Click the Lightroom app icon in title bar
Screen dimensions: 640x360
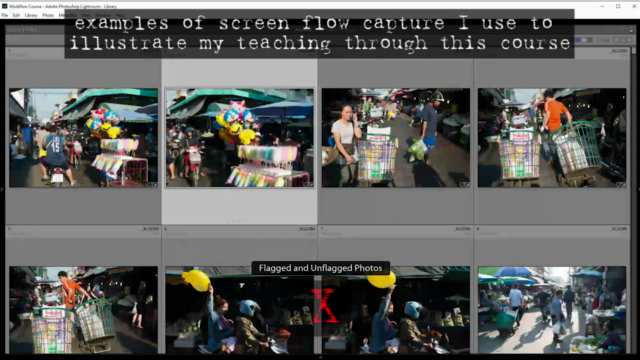[x=4, y=6]
